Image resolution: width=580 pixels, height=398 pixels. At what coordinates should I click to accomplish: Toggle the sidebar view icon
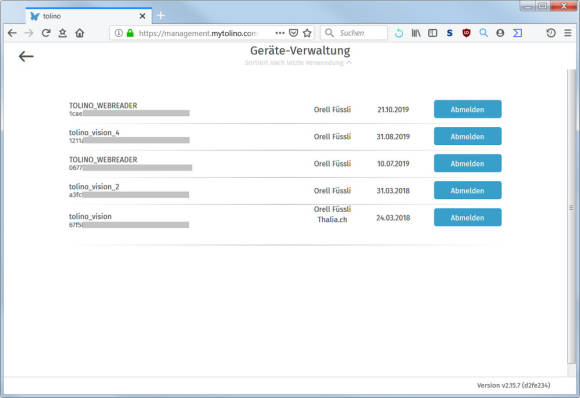click(x=432, y=33)
